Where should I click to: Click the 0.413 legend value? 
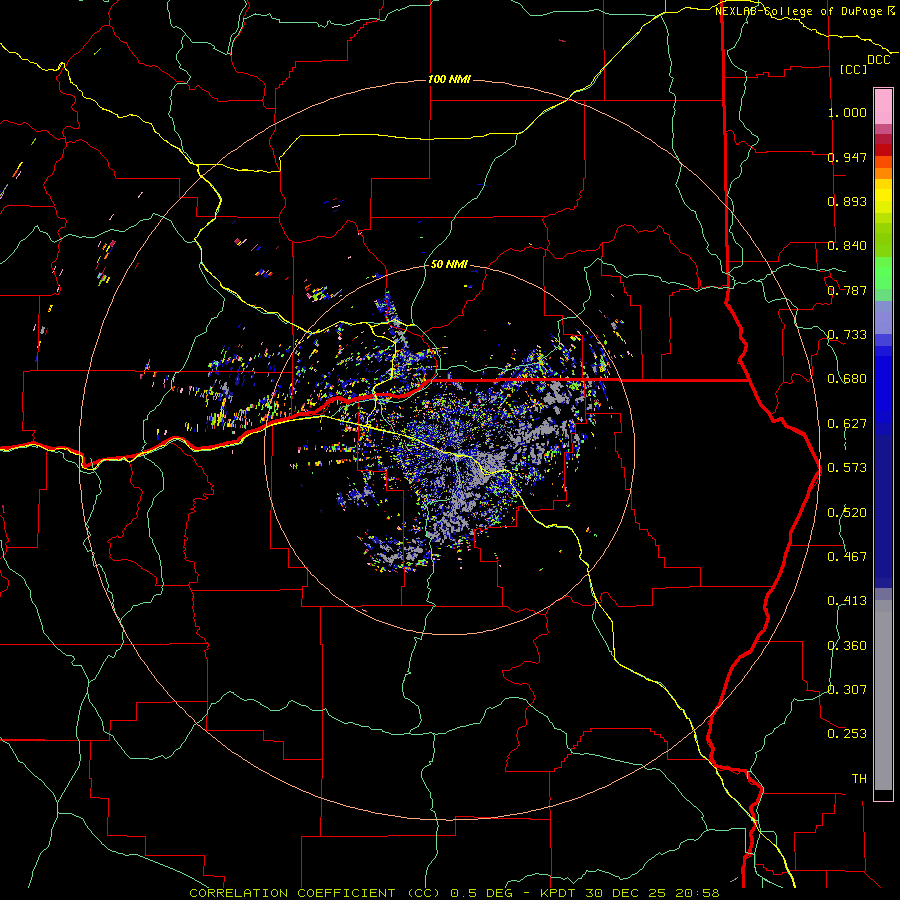pyautogui.click(x=847, y=601)
